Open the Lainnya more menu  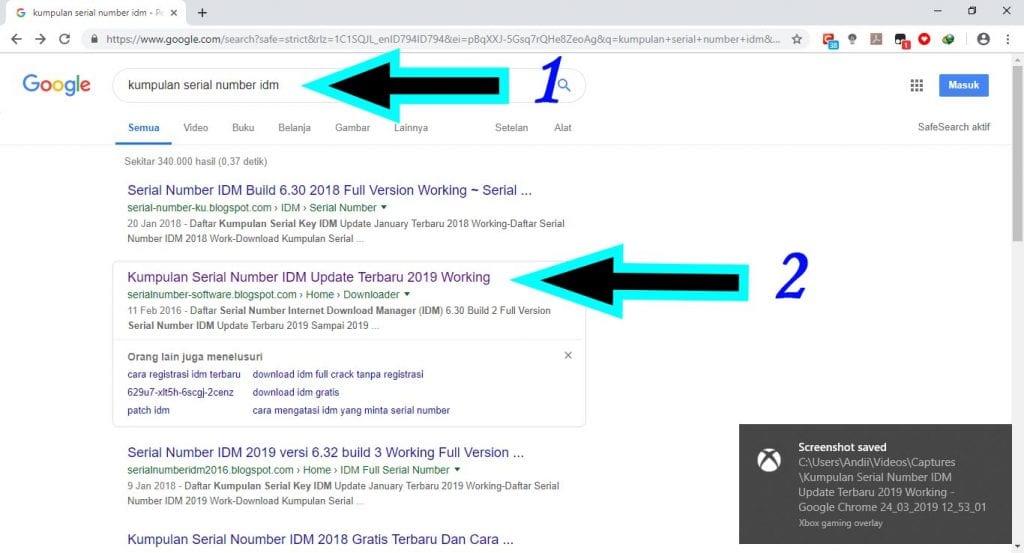411,127
